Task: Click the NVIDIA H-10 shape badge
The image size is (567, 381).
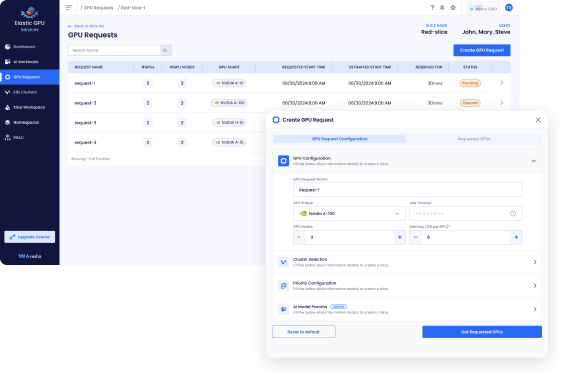Action: click(229, 123)
